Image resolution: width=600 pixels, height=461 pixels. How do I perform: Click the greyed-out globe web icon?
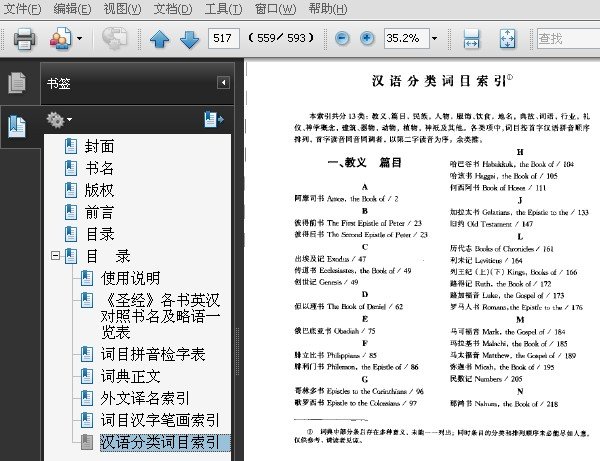click(114, 38)
